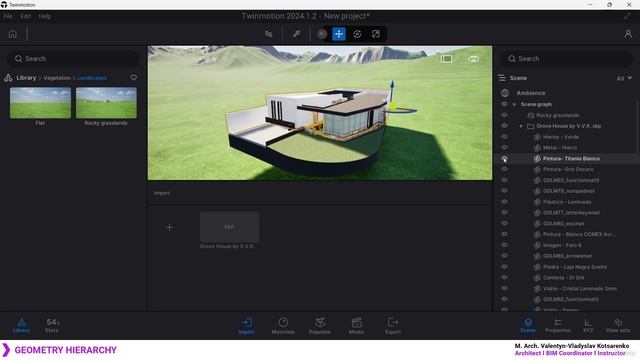
Task: Click the library Search field
Action: click(x=73, y=59)
